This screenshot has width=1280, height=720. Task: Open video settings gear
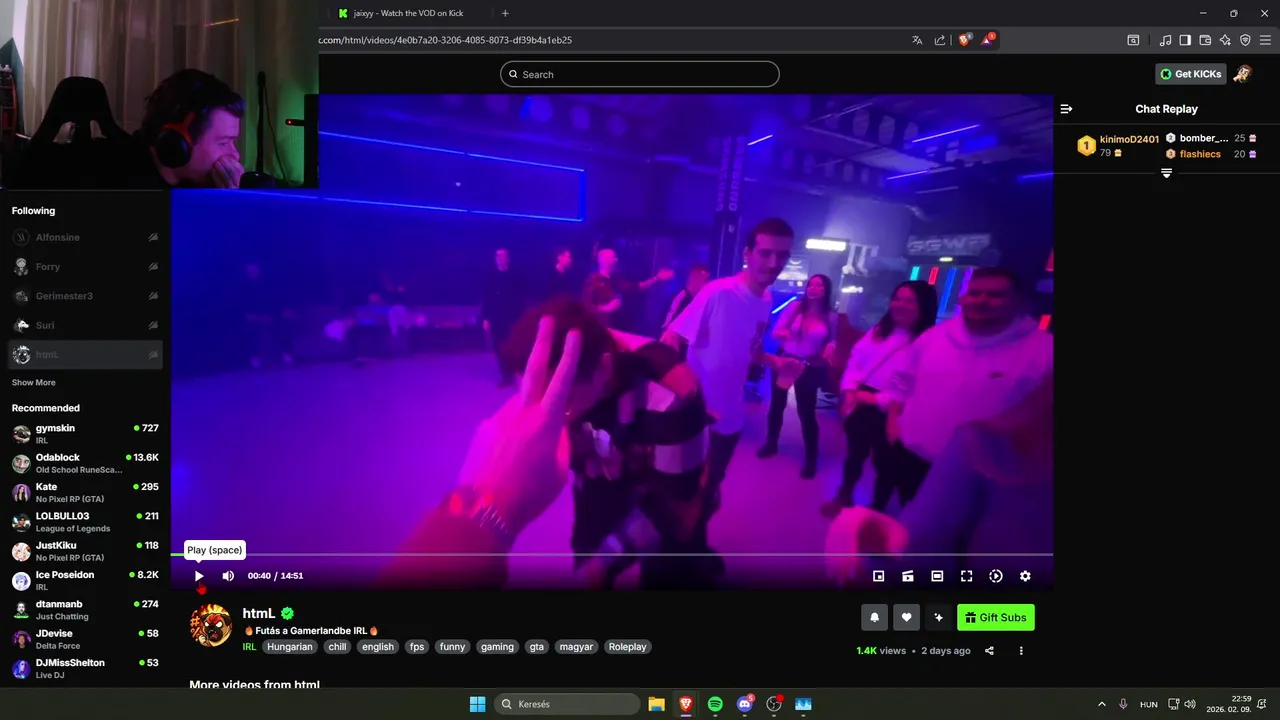click(x=1025, y=576)
